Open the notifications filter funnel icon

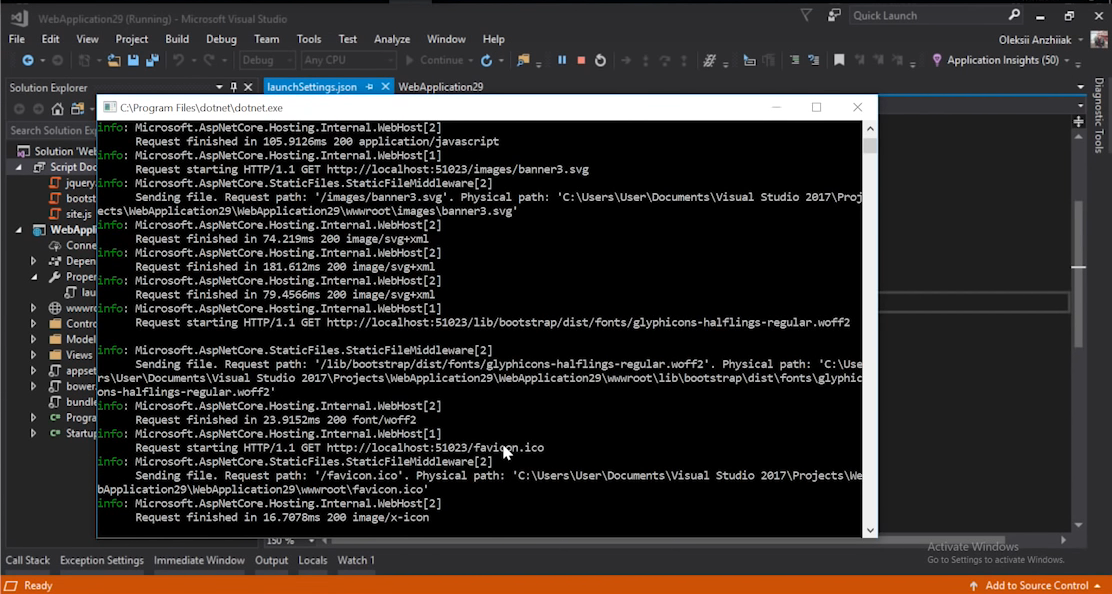[x=806, y=16]
